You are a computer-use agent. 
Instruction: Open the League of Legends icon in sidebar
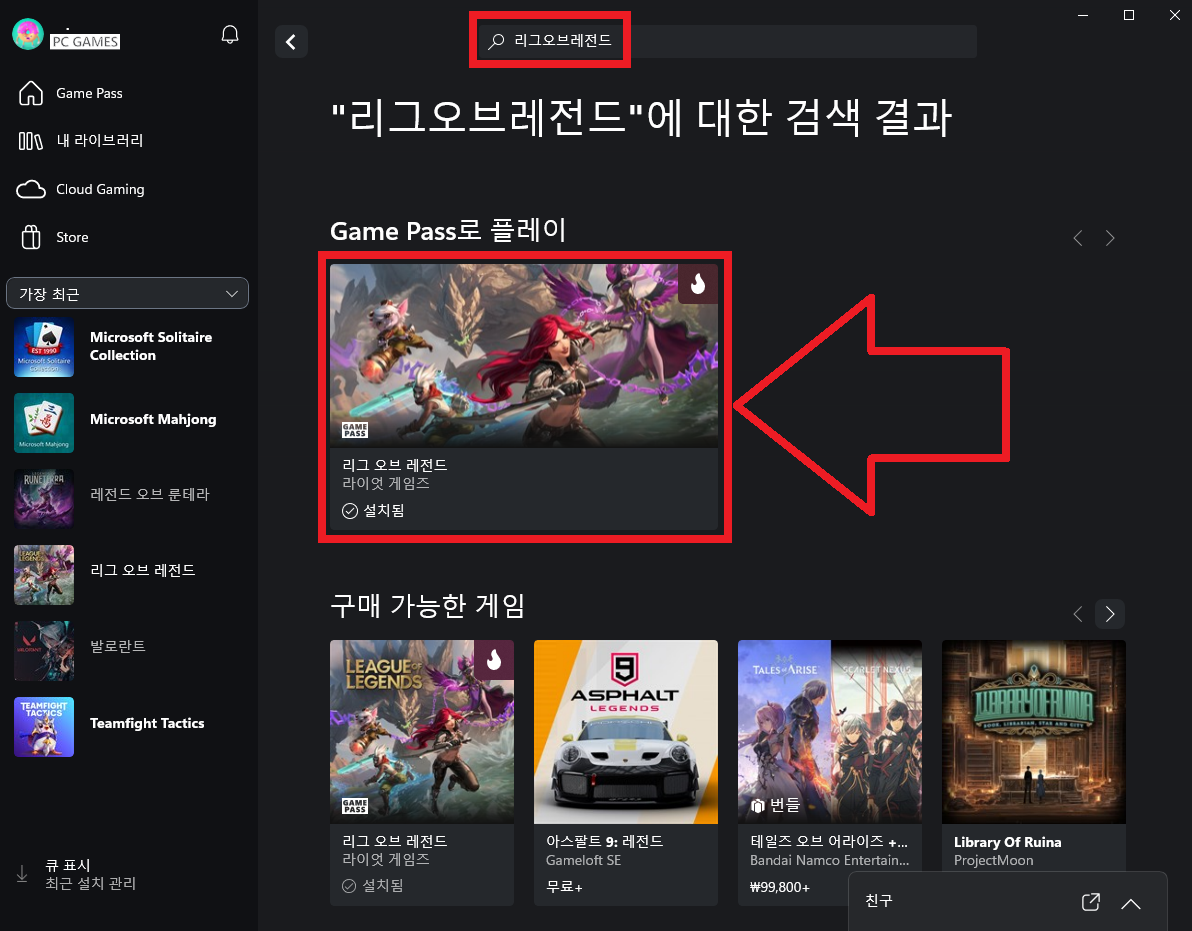44,575
